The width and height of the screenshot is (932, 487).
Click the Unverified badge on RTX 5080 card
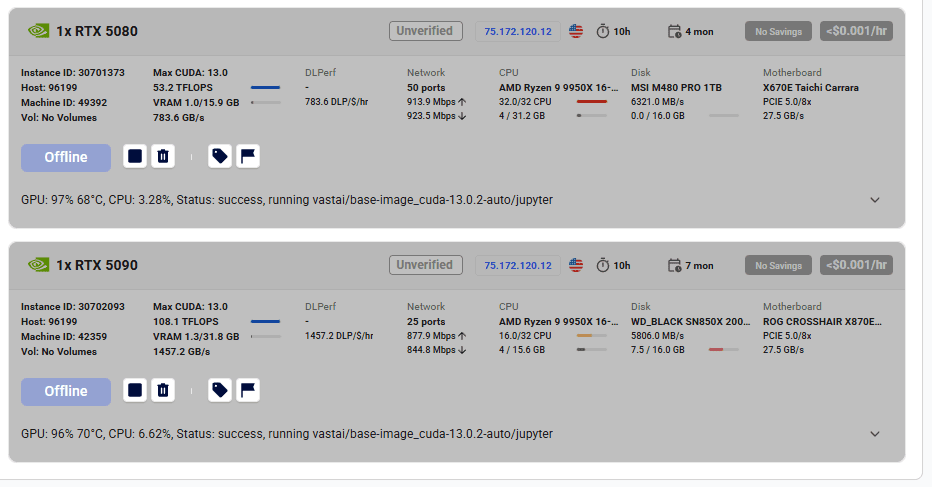click(426, 31)
